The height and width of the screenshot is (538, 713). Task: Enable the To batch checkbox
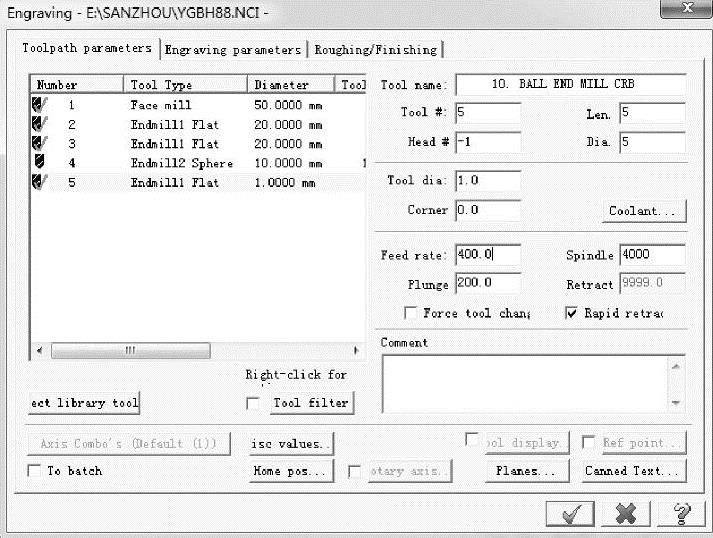pyautogui.click(x=35, y=470)
